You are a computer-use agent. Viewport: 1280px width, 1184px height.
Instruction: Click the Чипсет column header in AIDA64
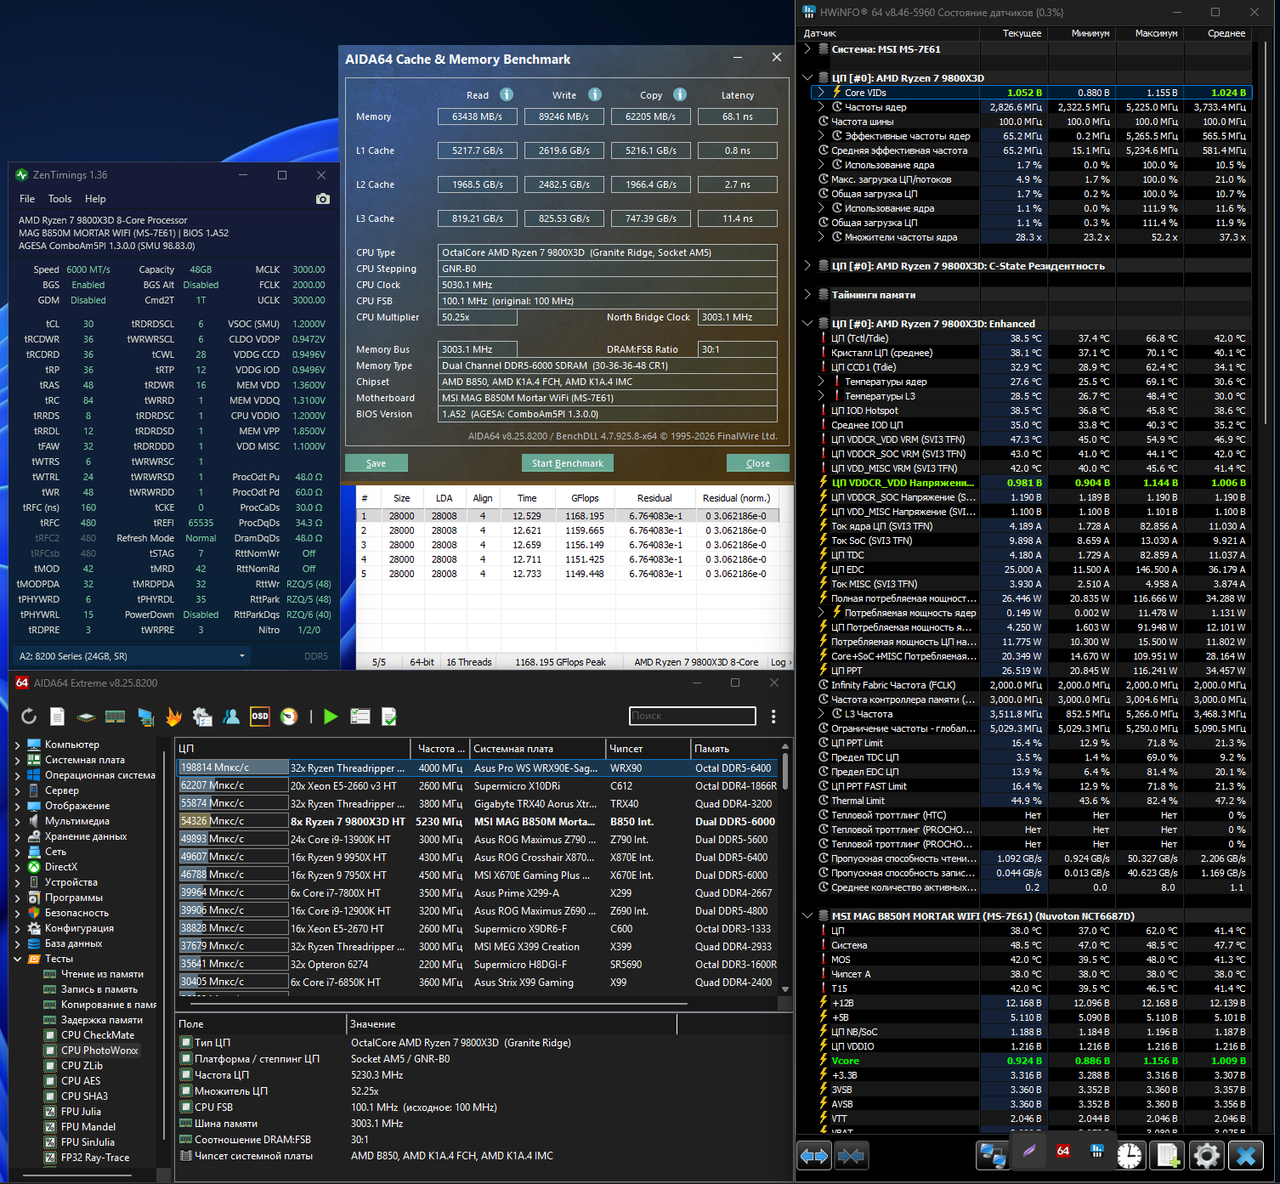point(648,748)
